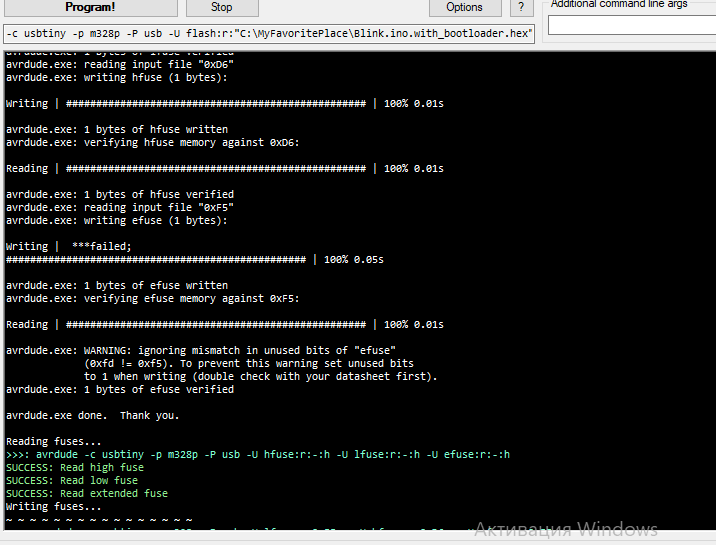The image size is (716, 545).
Task: Click the question mark help button
Action: pyautogui.click(x=521, y=8)
